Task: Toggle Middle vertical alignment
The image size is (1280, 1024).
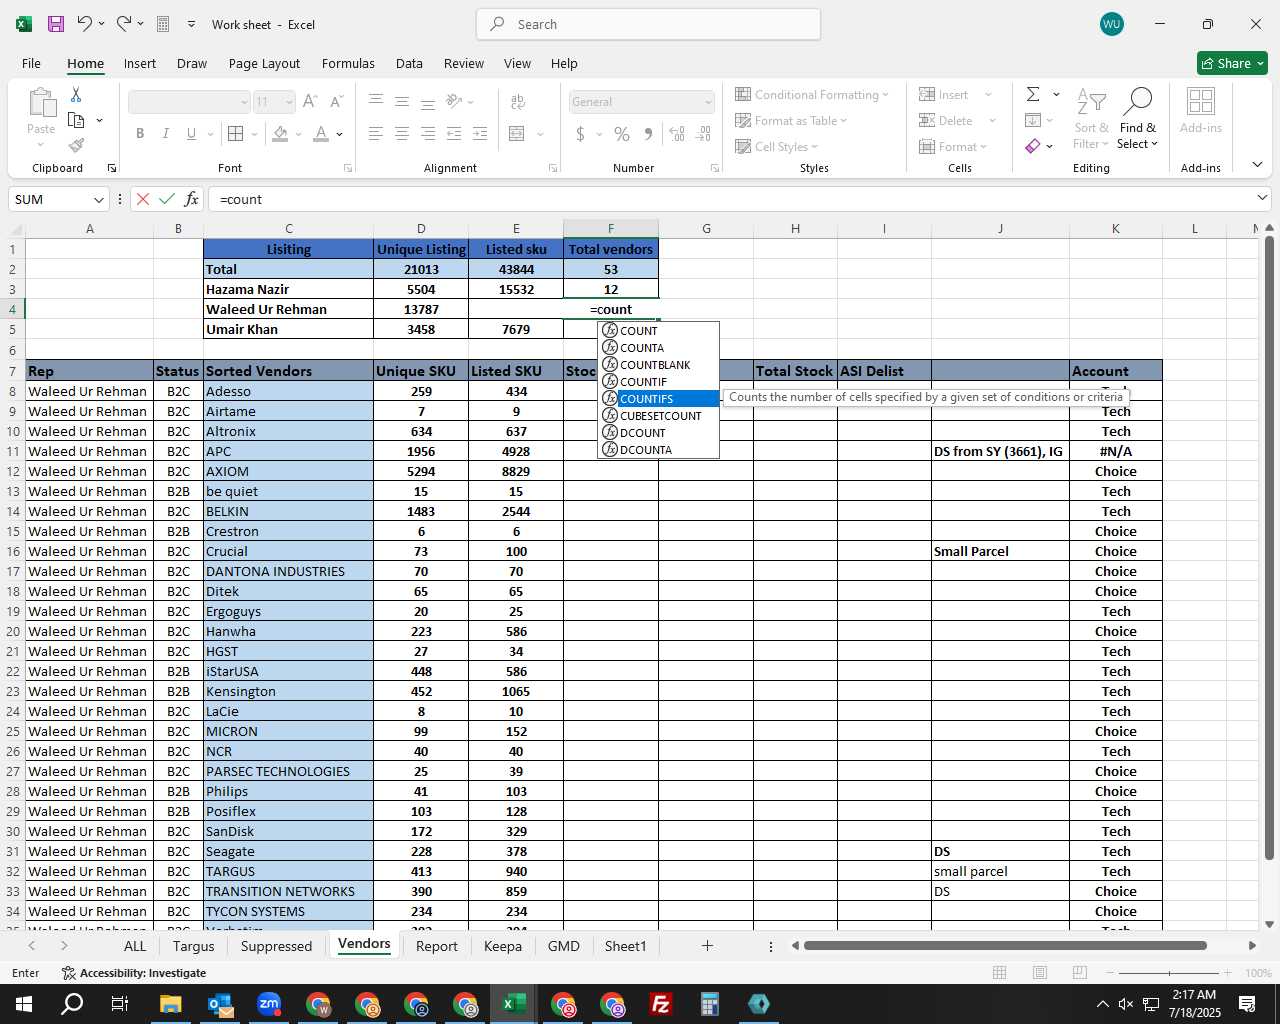Action: 402,101
